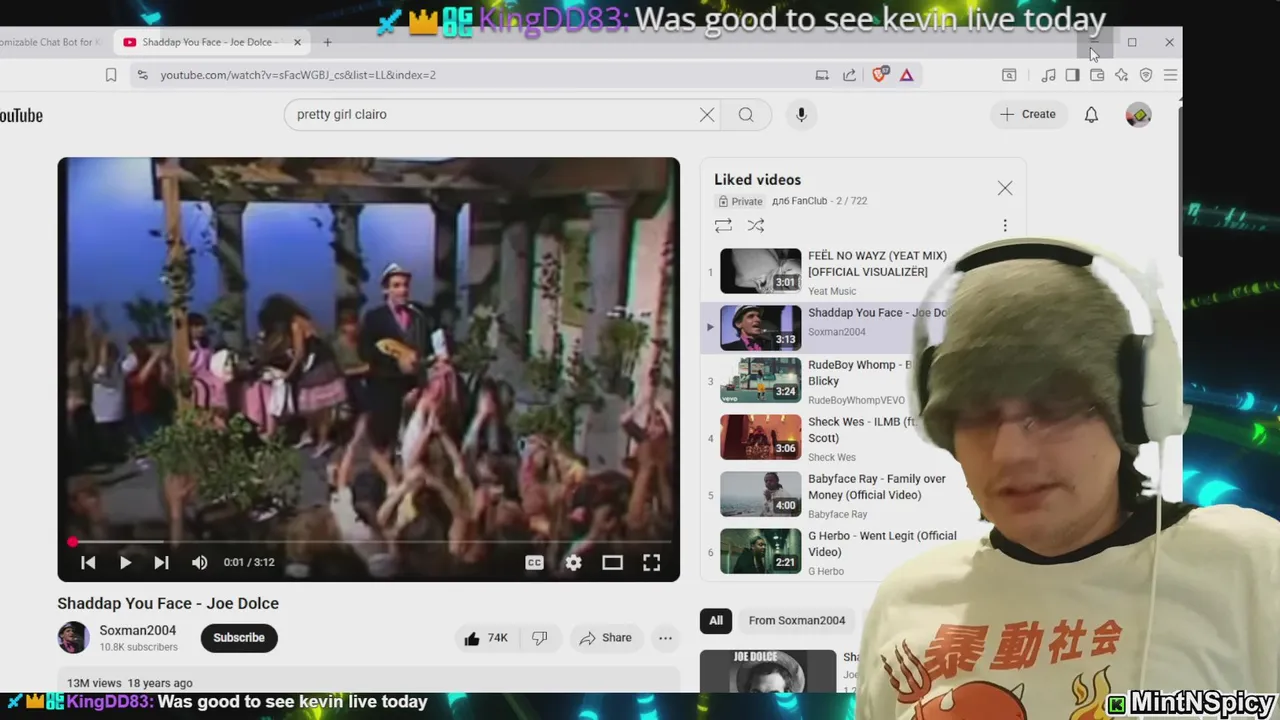Open YouTube notifications bell
Image resolution: width=1280 pixels, height=720 pixels.
tap(1091, 114)
